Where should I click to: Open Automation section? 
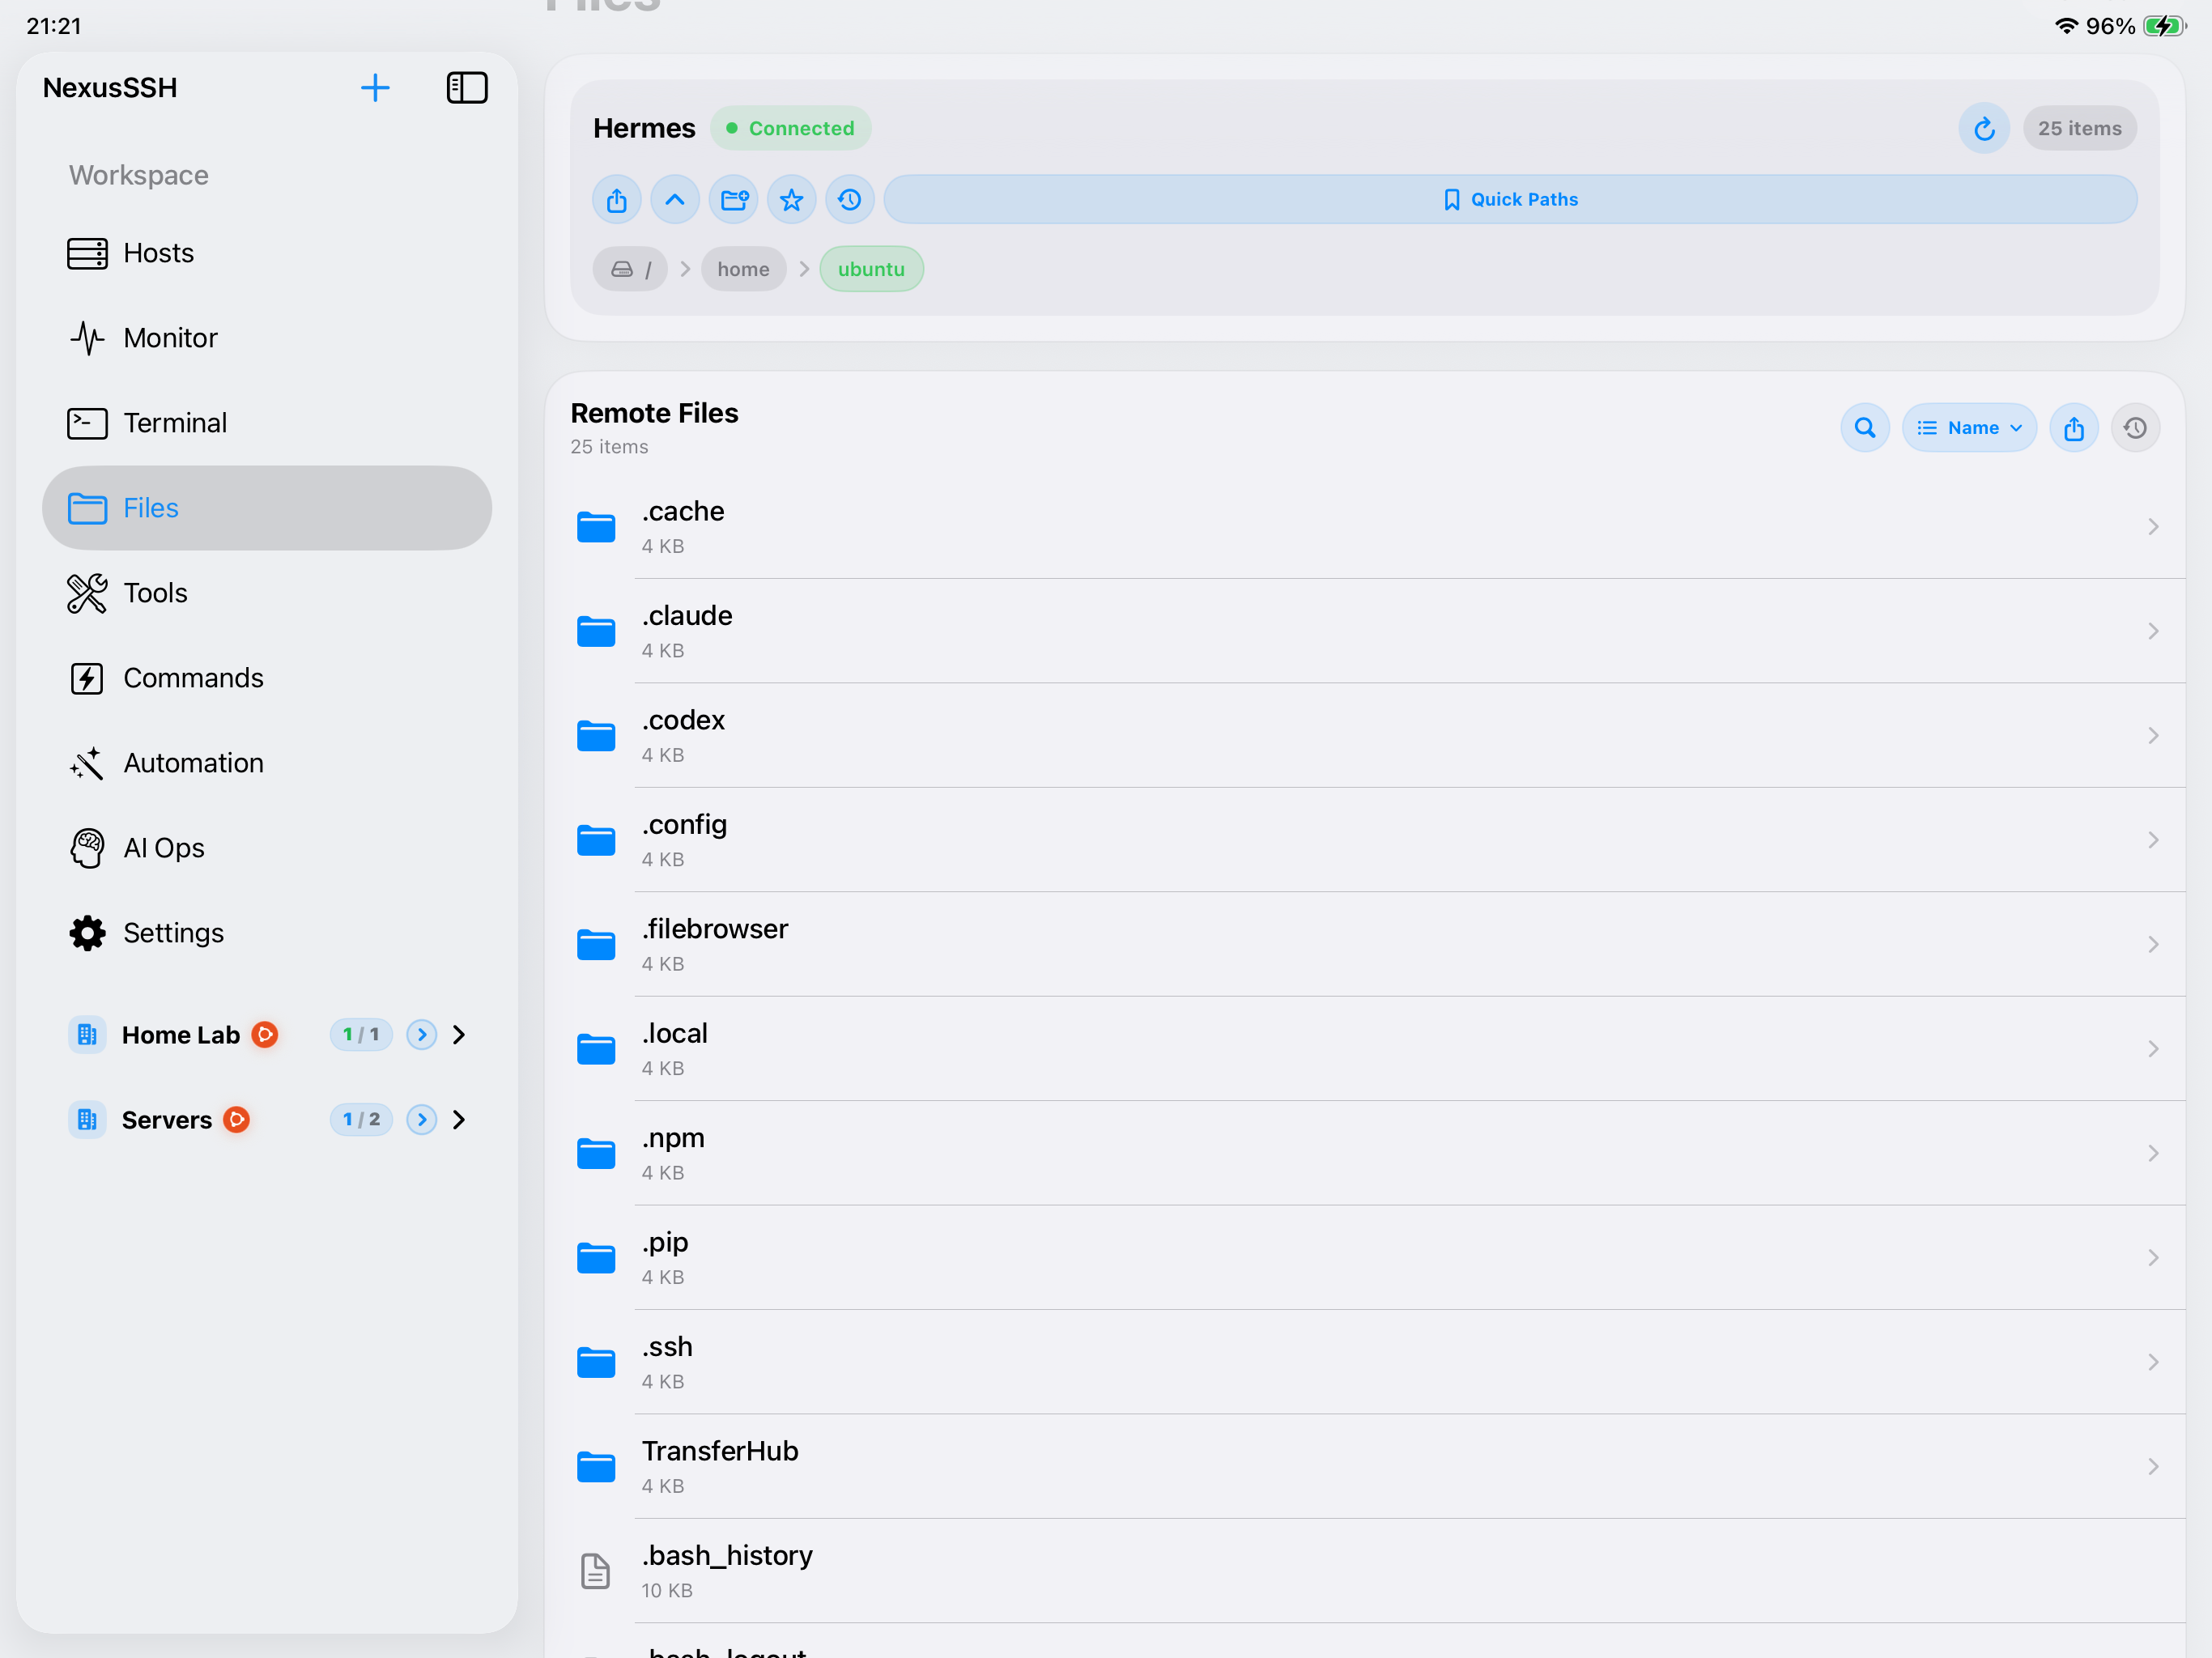(x=267, y=763)
